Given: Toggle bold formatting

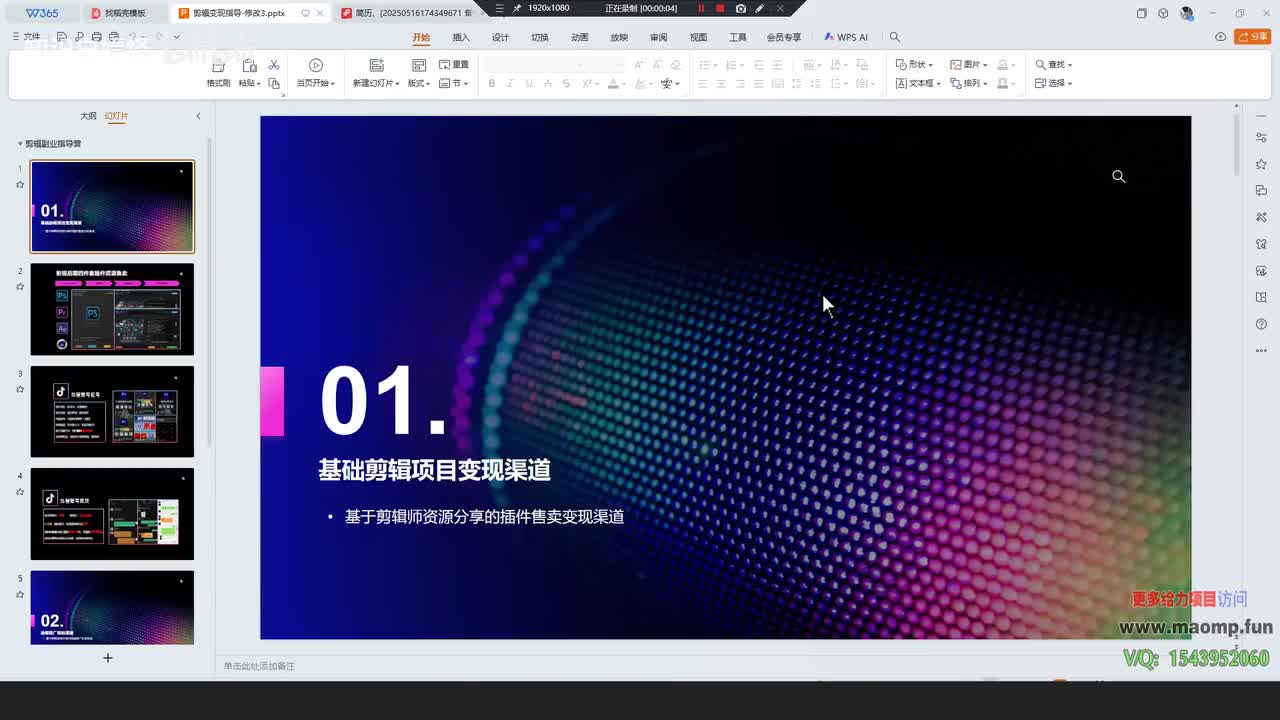Looking at the screenshot, I should pos(491,84).
